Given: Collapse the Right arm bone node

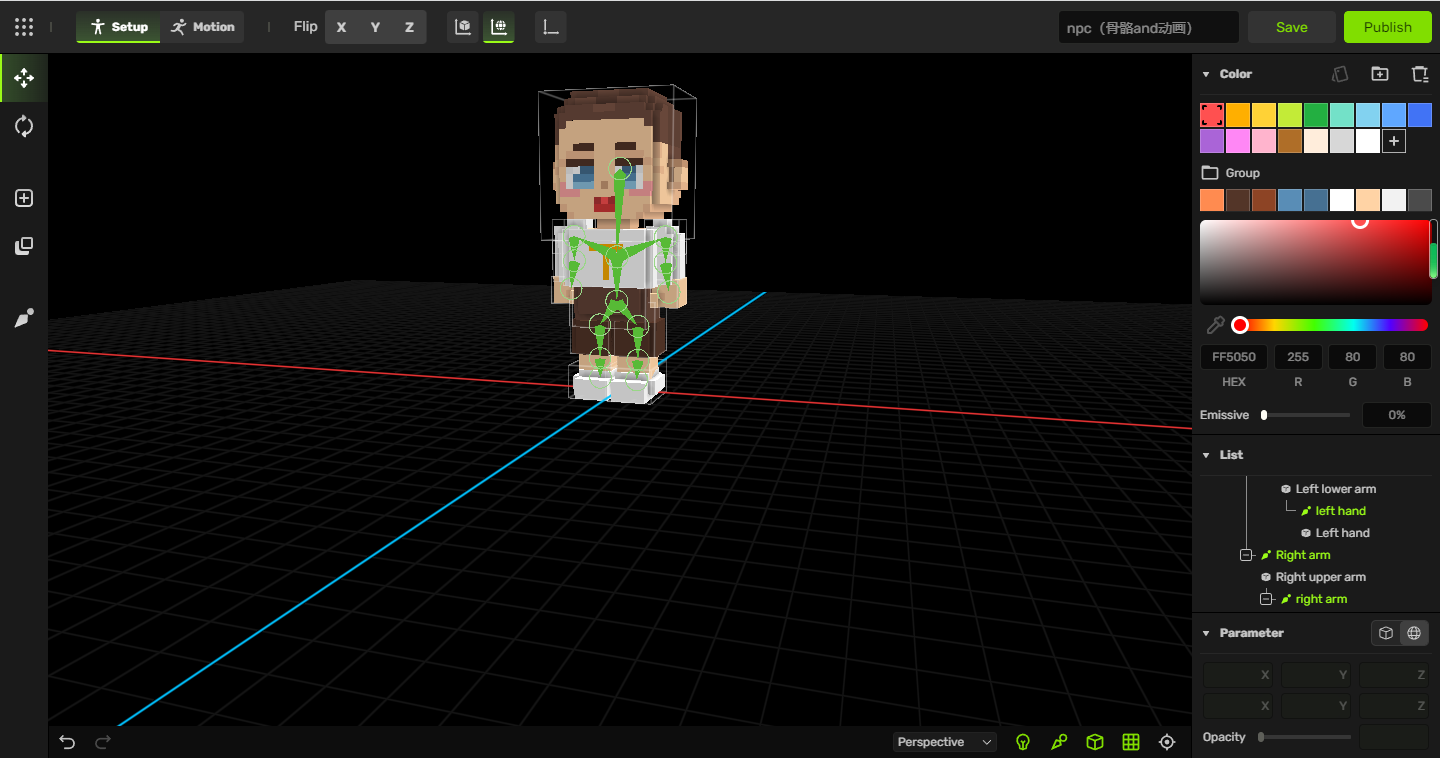Looking at the screenshot, I should click(1246, 555).
